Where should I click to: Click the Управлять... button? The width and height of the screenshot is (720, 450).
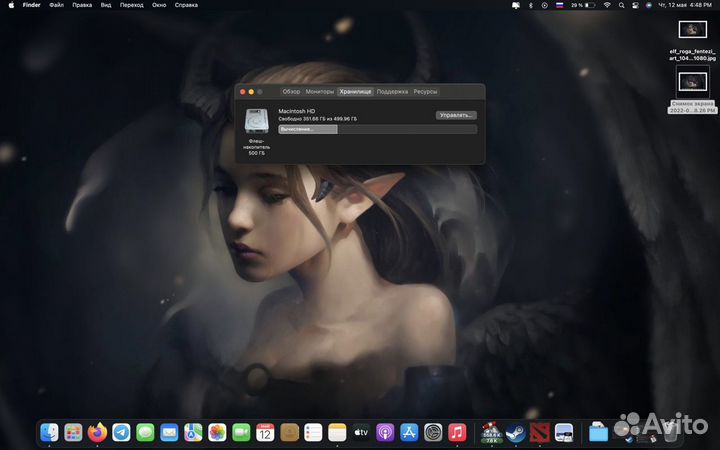pyautogui.click(x=456, y=115)
